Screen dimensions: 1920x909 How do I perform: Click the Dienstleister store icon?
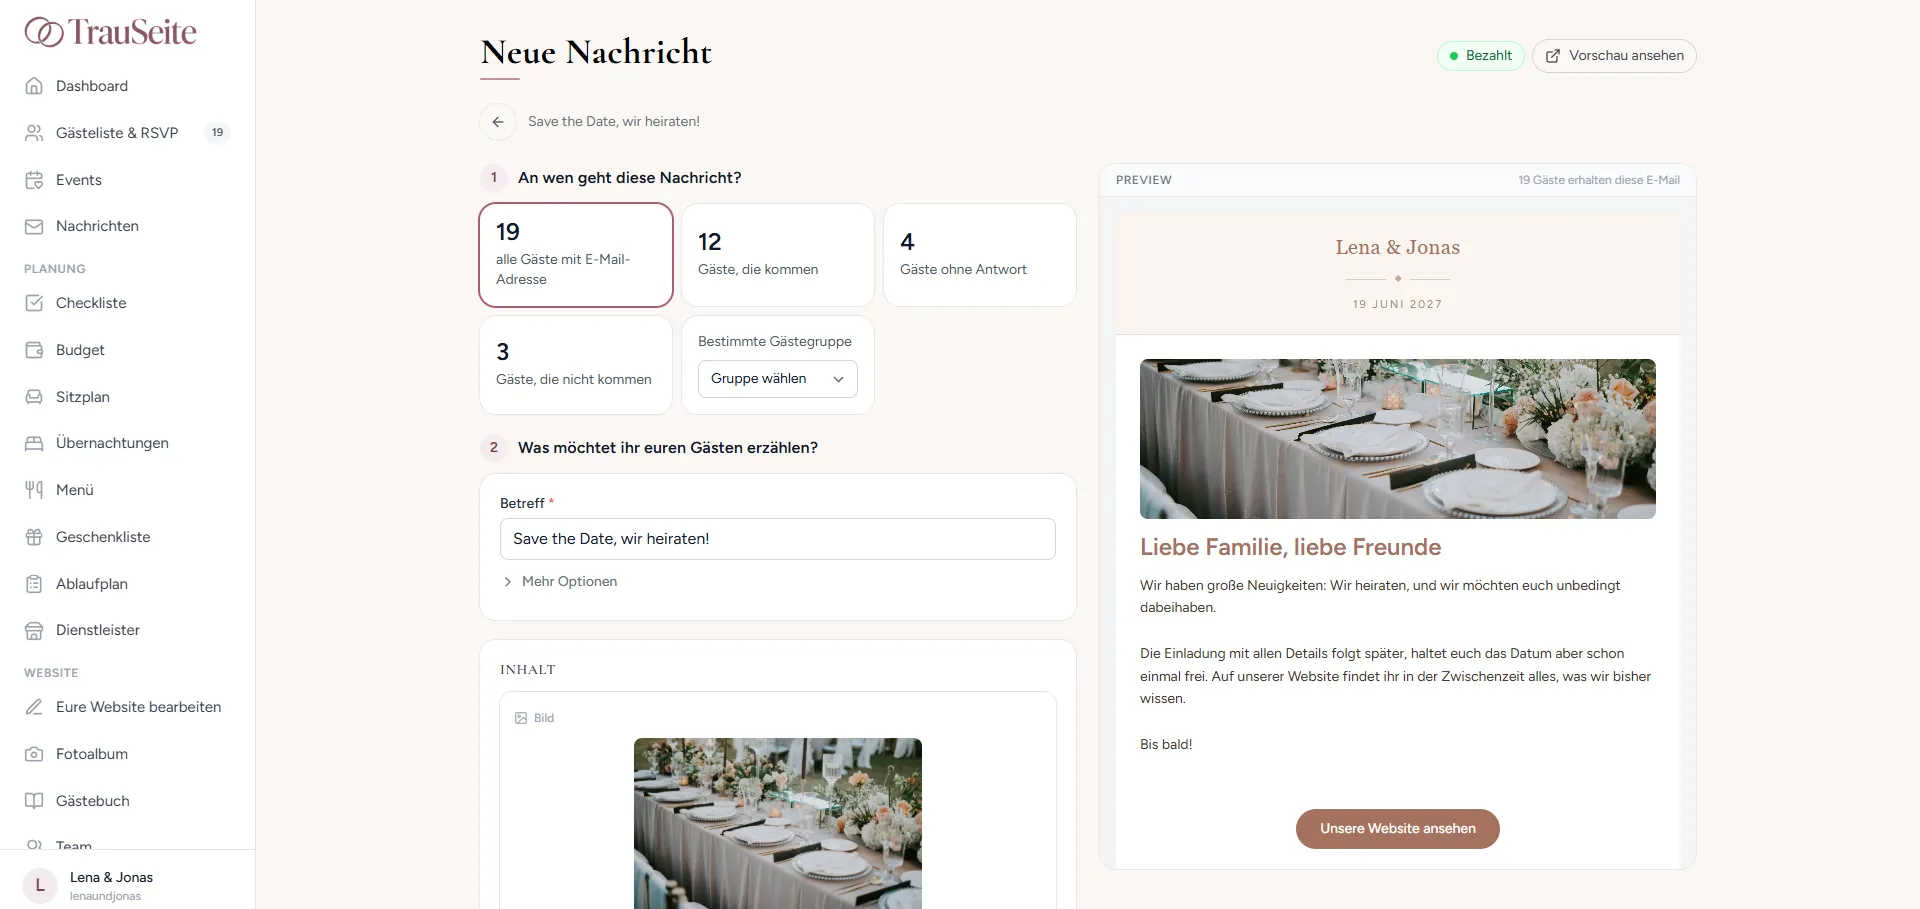click(x=34, y=630)
